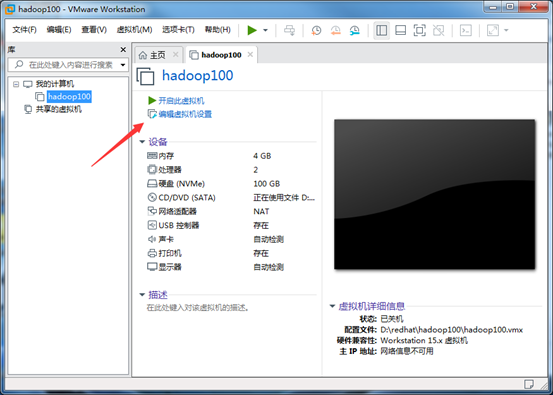The height and width of the screenshot is (395, 553).
Task: Select 我的计算机 in the library tree
Action: tap(55, 84)
